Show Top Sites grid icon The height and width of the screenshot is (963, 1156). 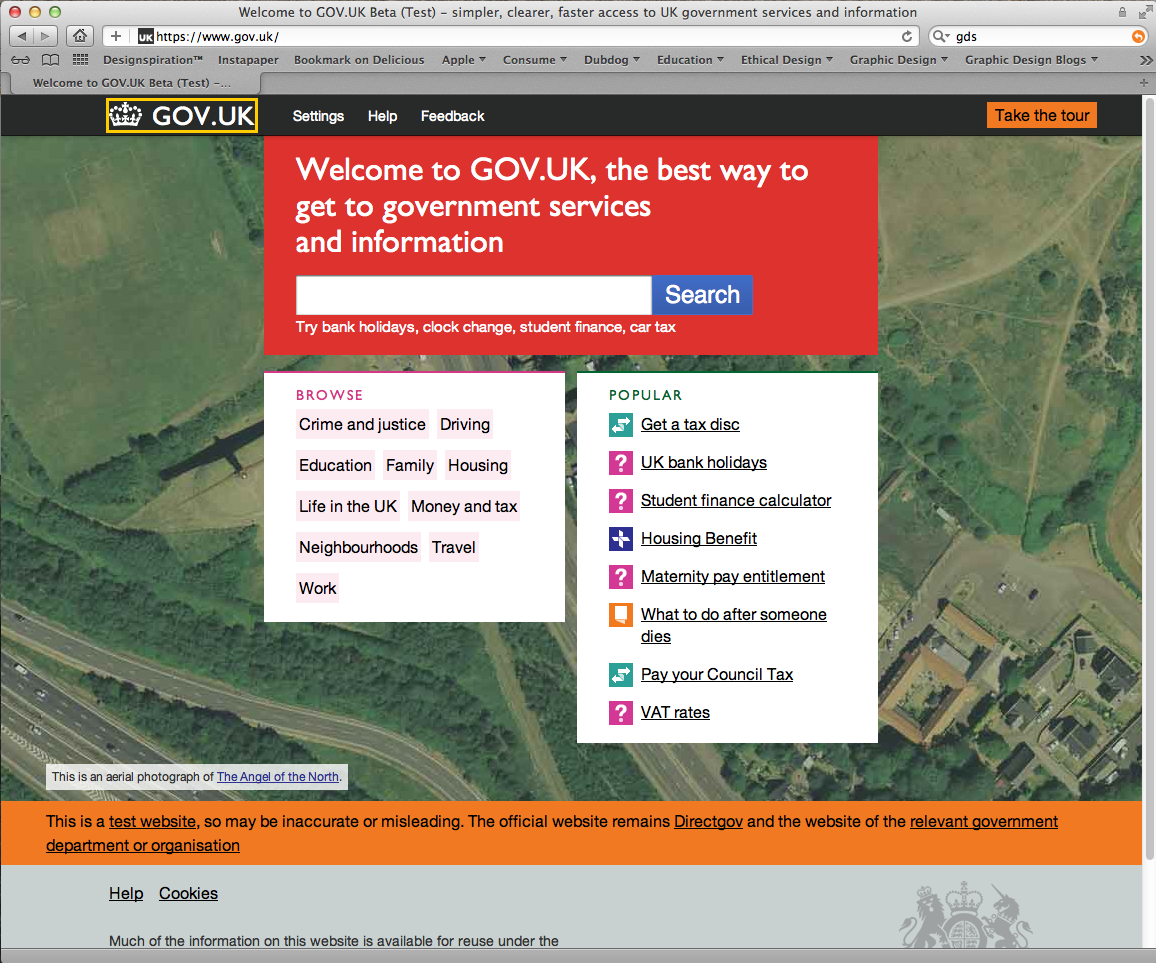point(80,60)
